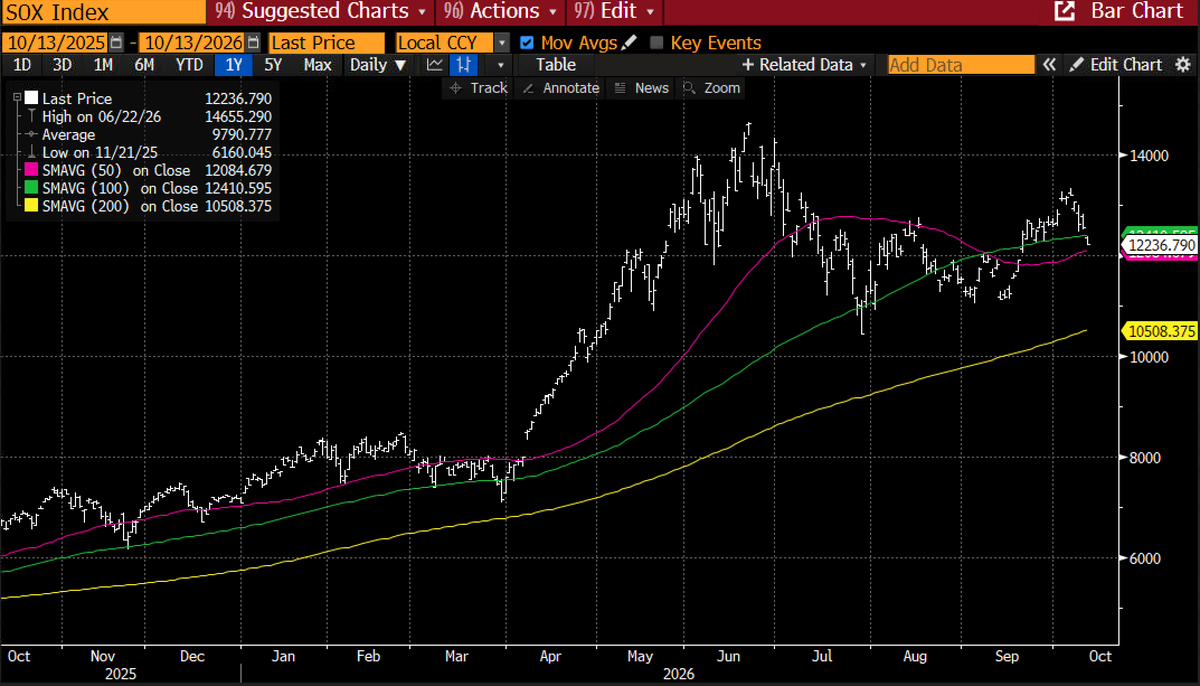Click the yellow SMAVG (200) color swatch
Viewport: 1200px width, 686px height.
32,207
